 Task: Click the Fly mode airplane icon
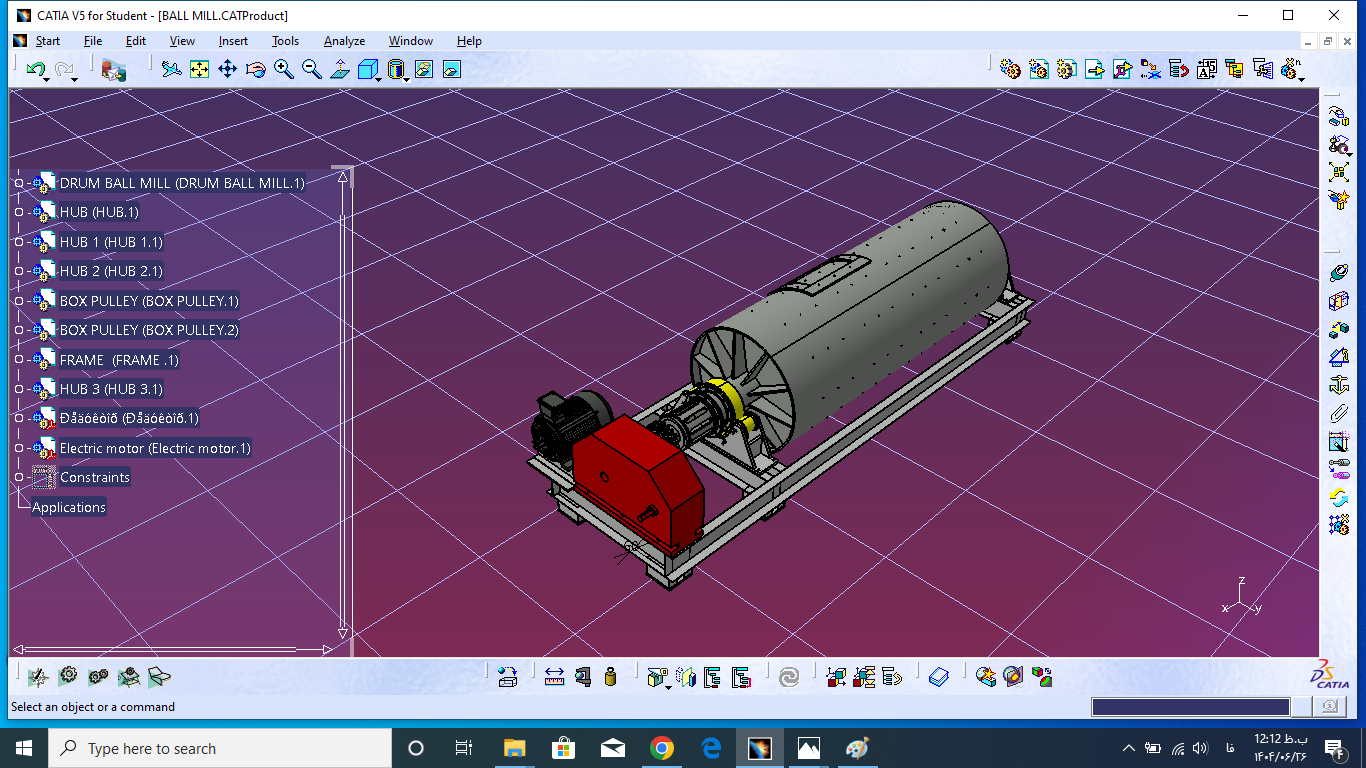click(x=172, y=69)
